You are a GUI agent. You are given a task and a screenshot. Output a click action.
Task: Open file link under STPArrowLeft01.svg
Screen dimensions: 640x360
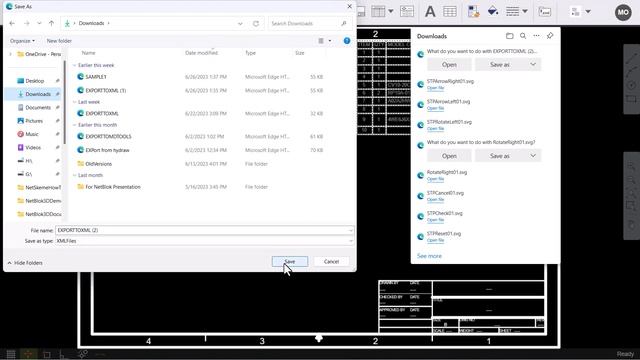pyautogui.click(x=435, y=108)
